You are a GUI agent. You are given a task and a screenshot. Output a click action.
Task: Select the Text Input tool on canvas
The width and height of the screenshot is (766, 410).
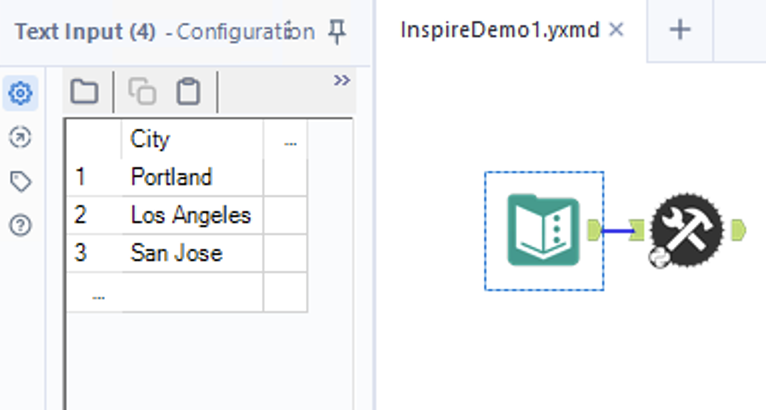pyautogui.click(x=544, y=231)
